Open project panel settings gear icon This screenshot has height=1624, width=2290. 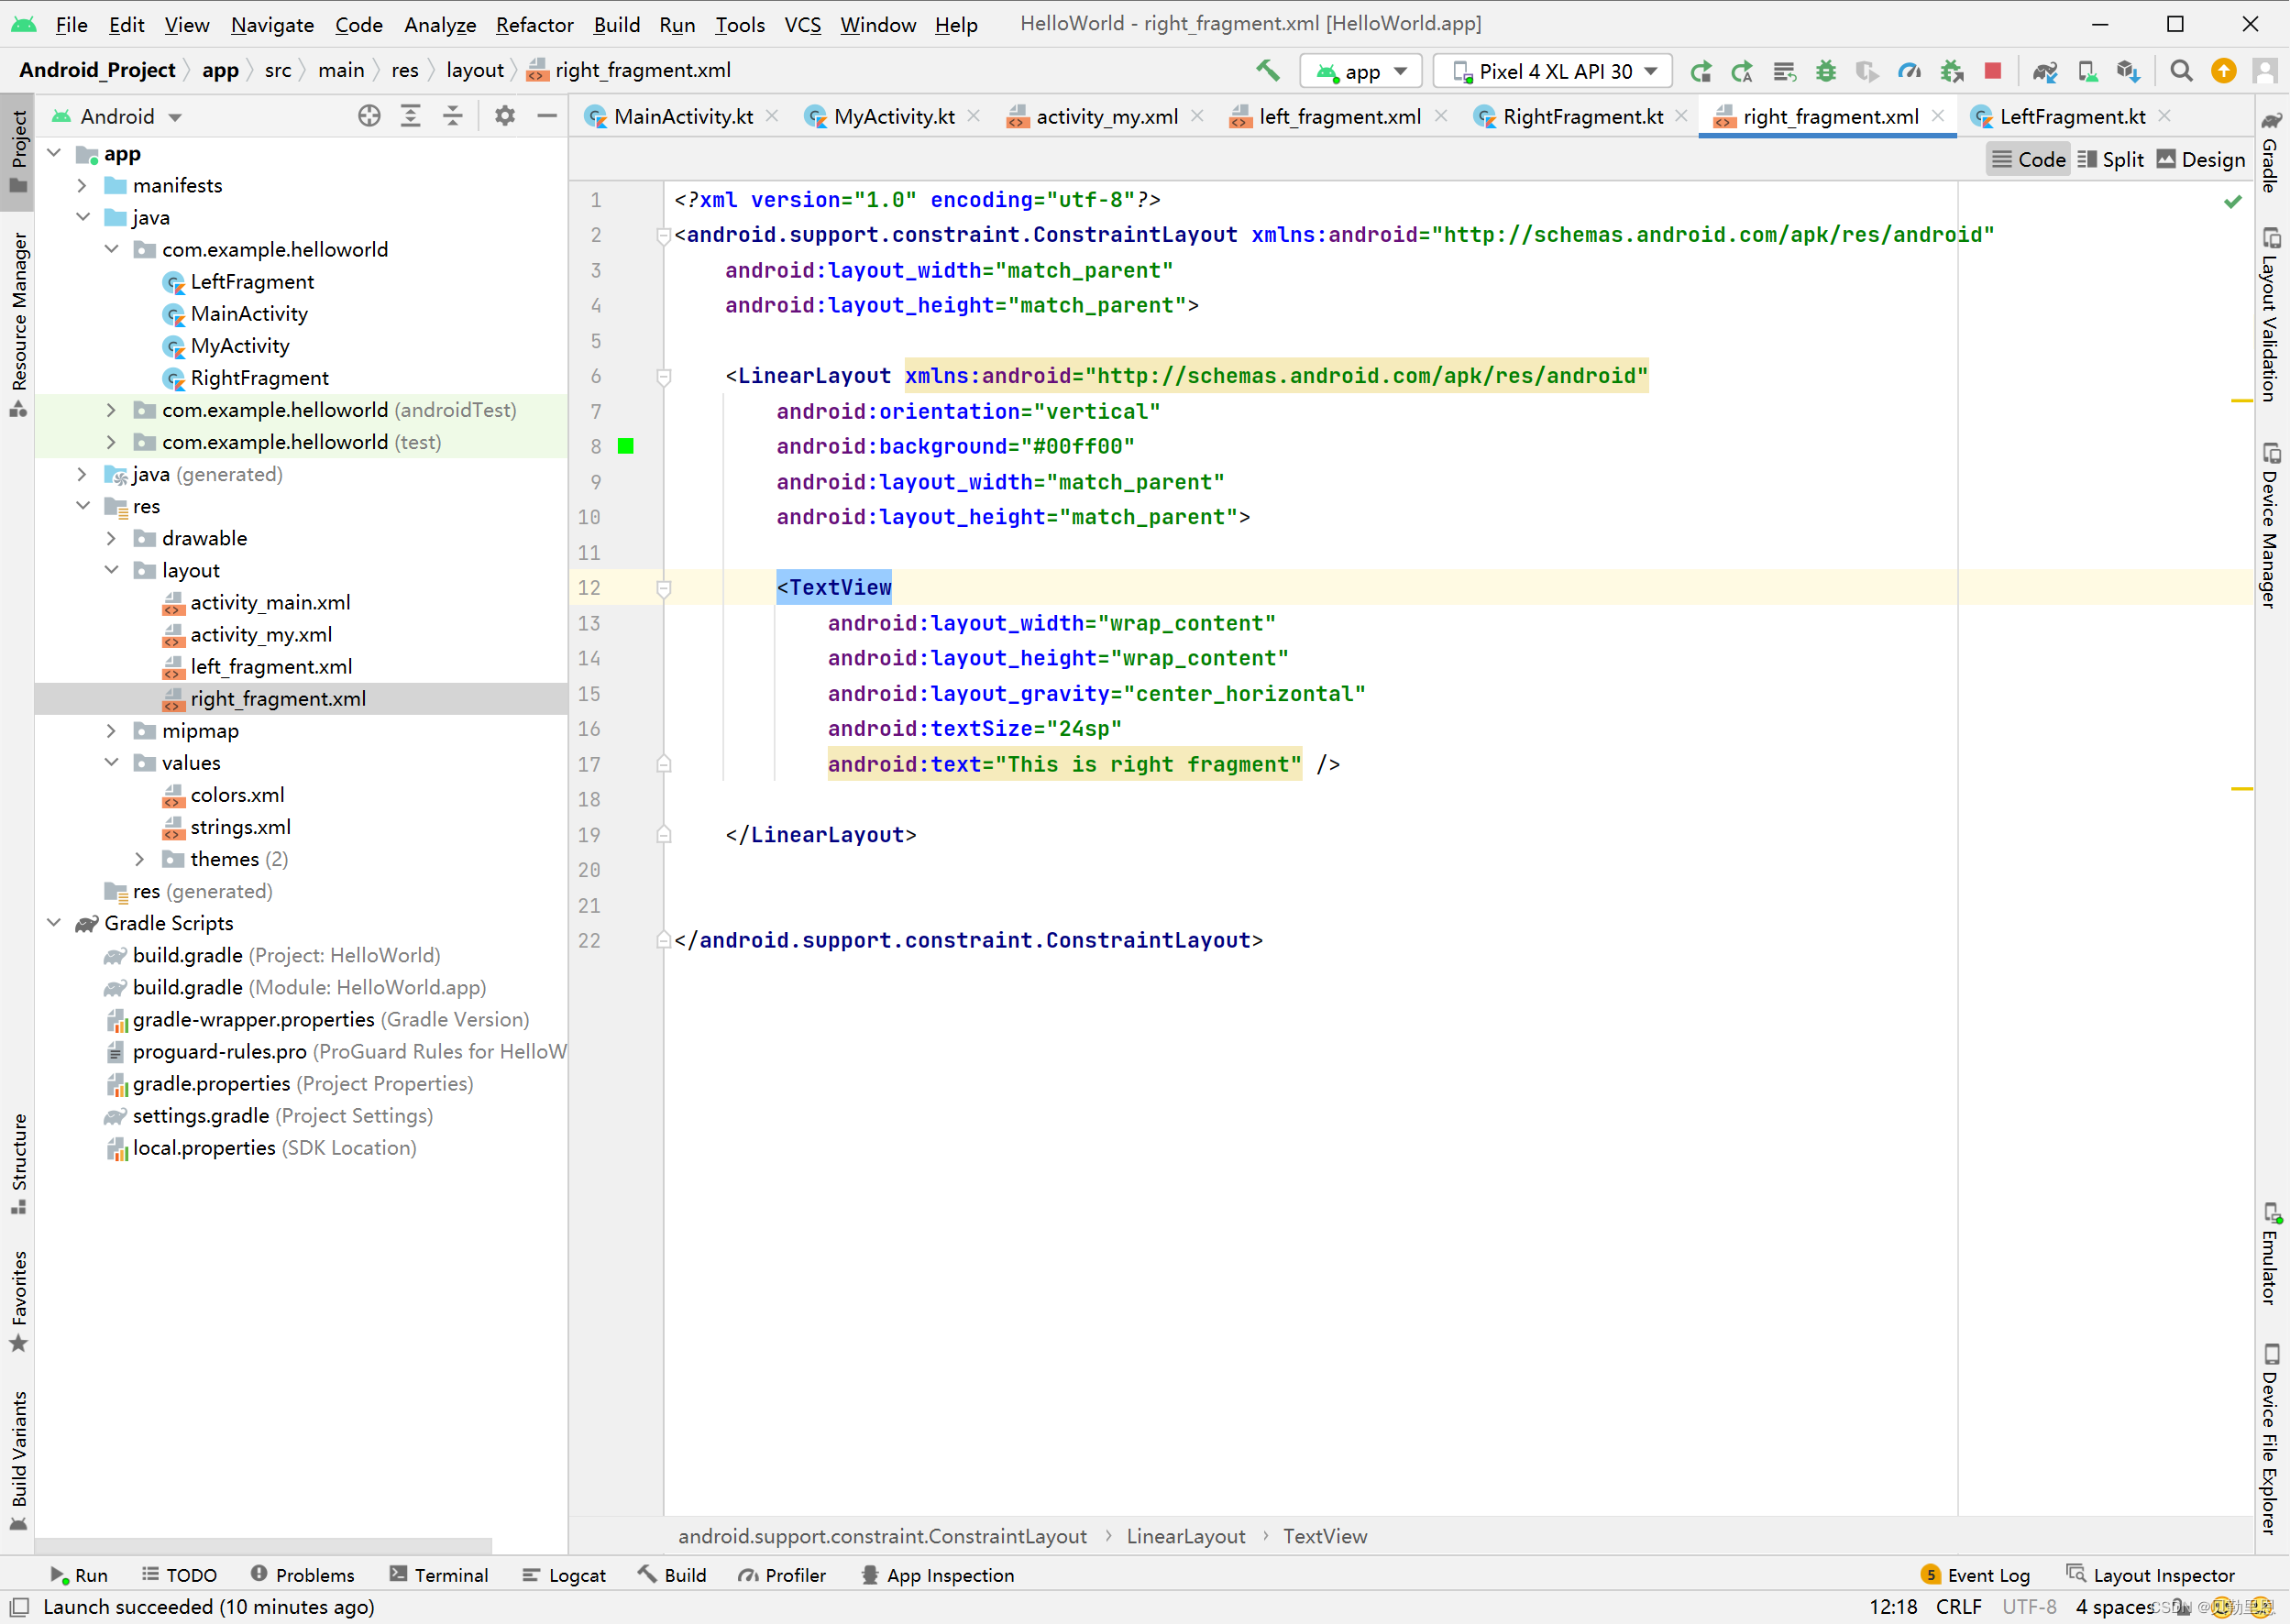pyautogui.click(x=505, y=116)
